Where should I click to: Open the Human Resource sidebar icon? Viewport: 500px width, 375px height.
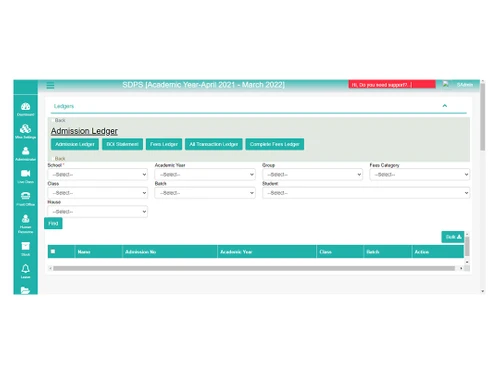pos(25,223)
